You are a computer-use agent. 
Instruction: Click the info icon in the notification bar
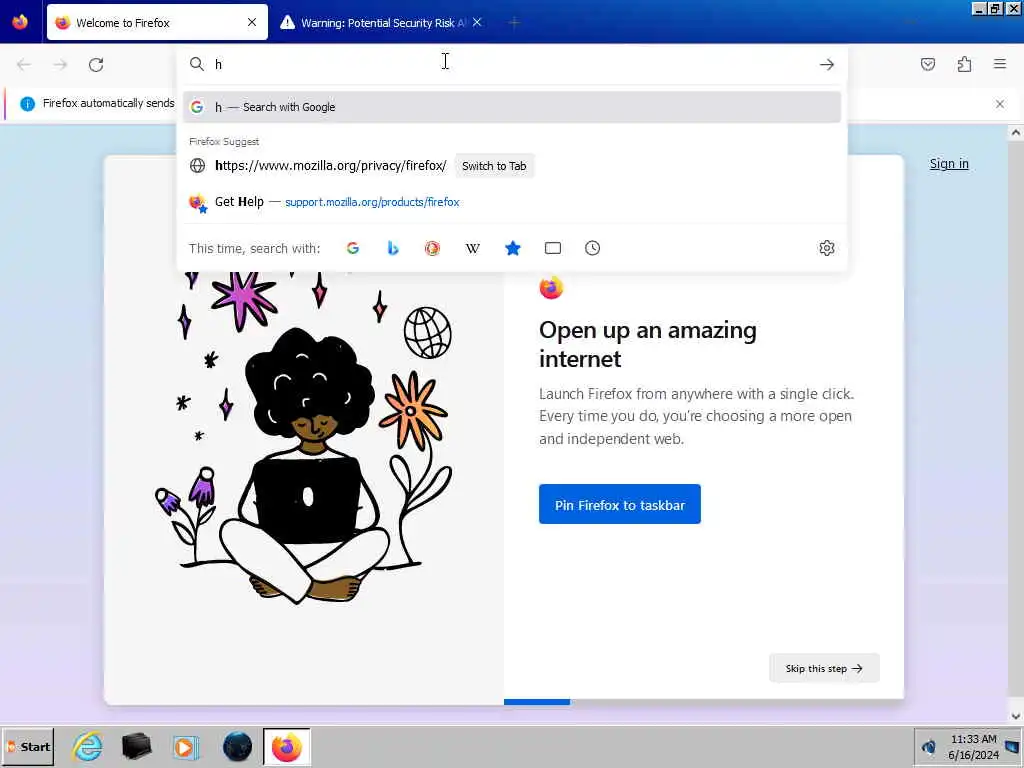pos(27,104)
